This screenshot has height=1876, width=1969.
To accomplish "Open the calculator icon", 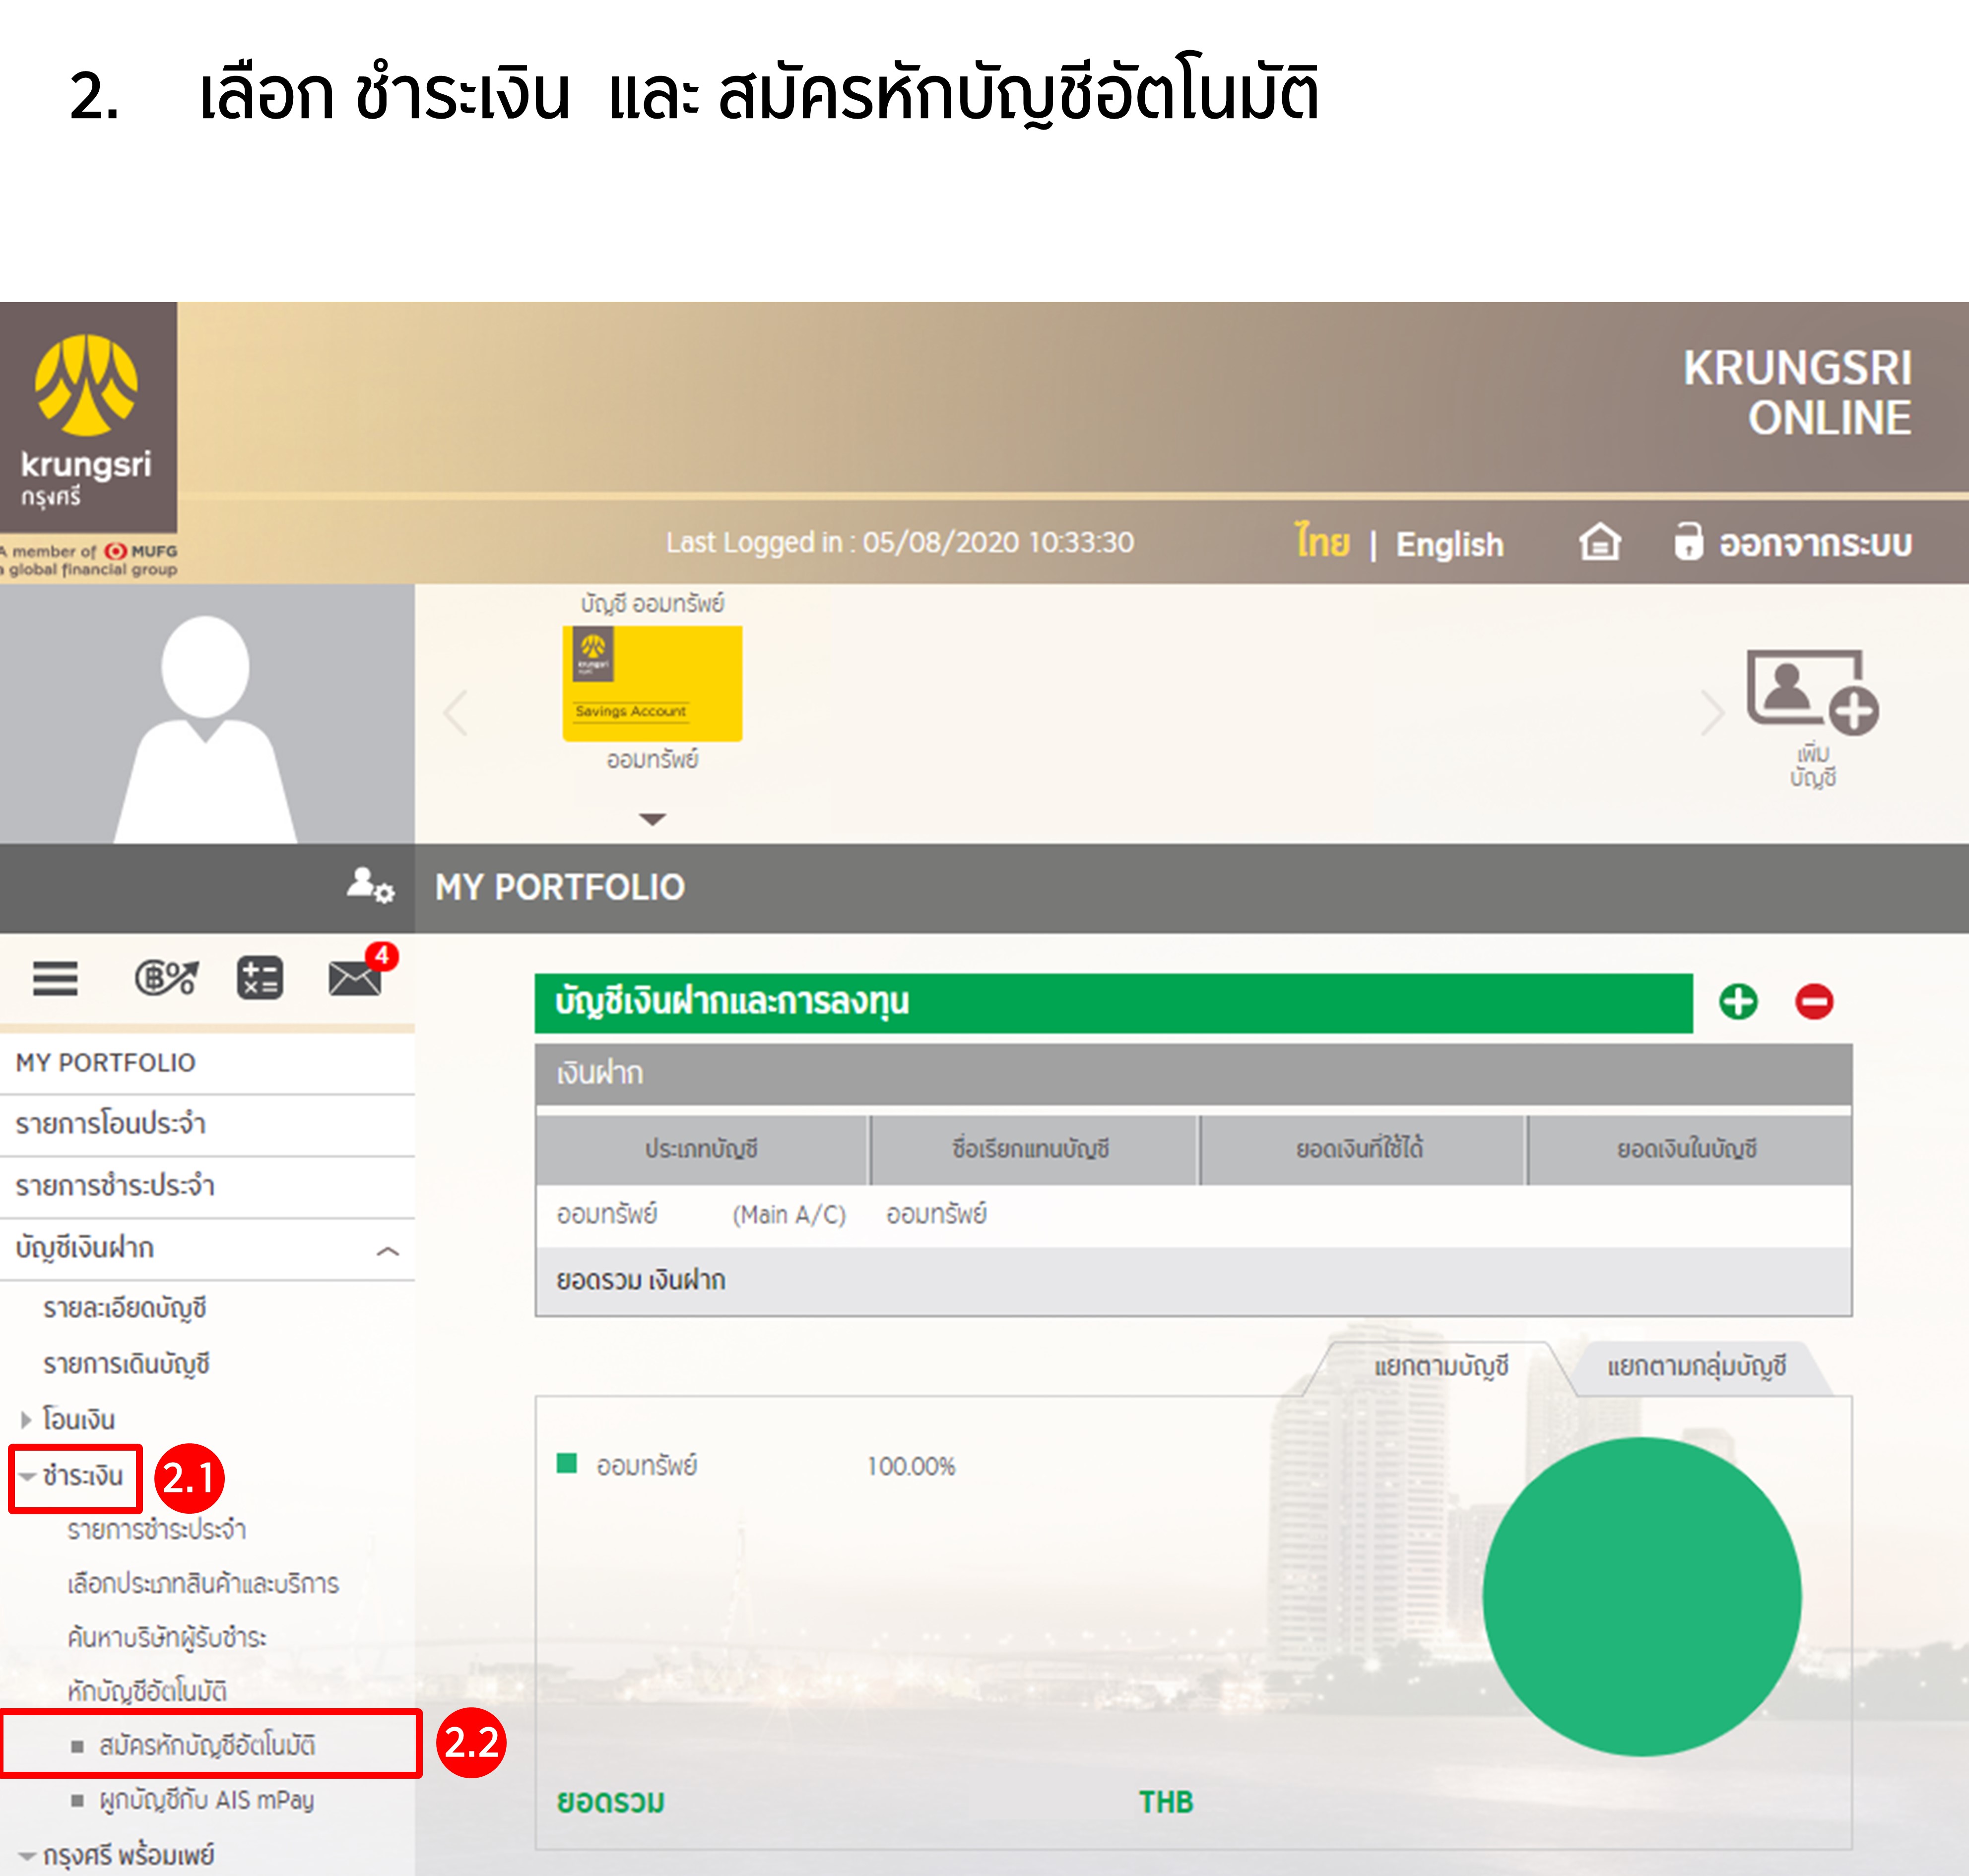I will coord(259,978).
